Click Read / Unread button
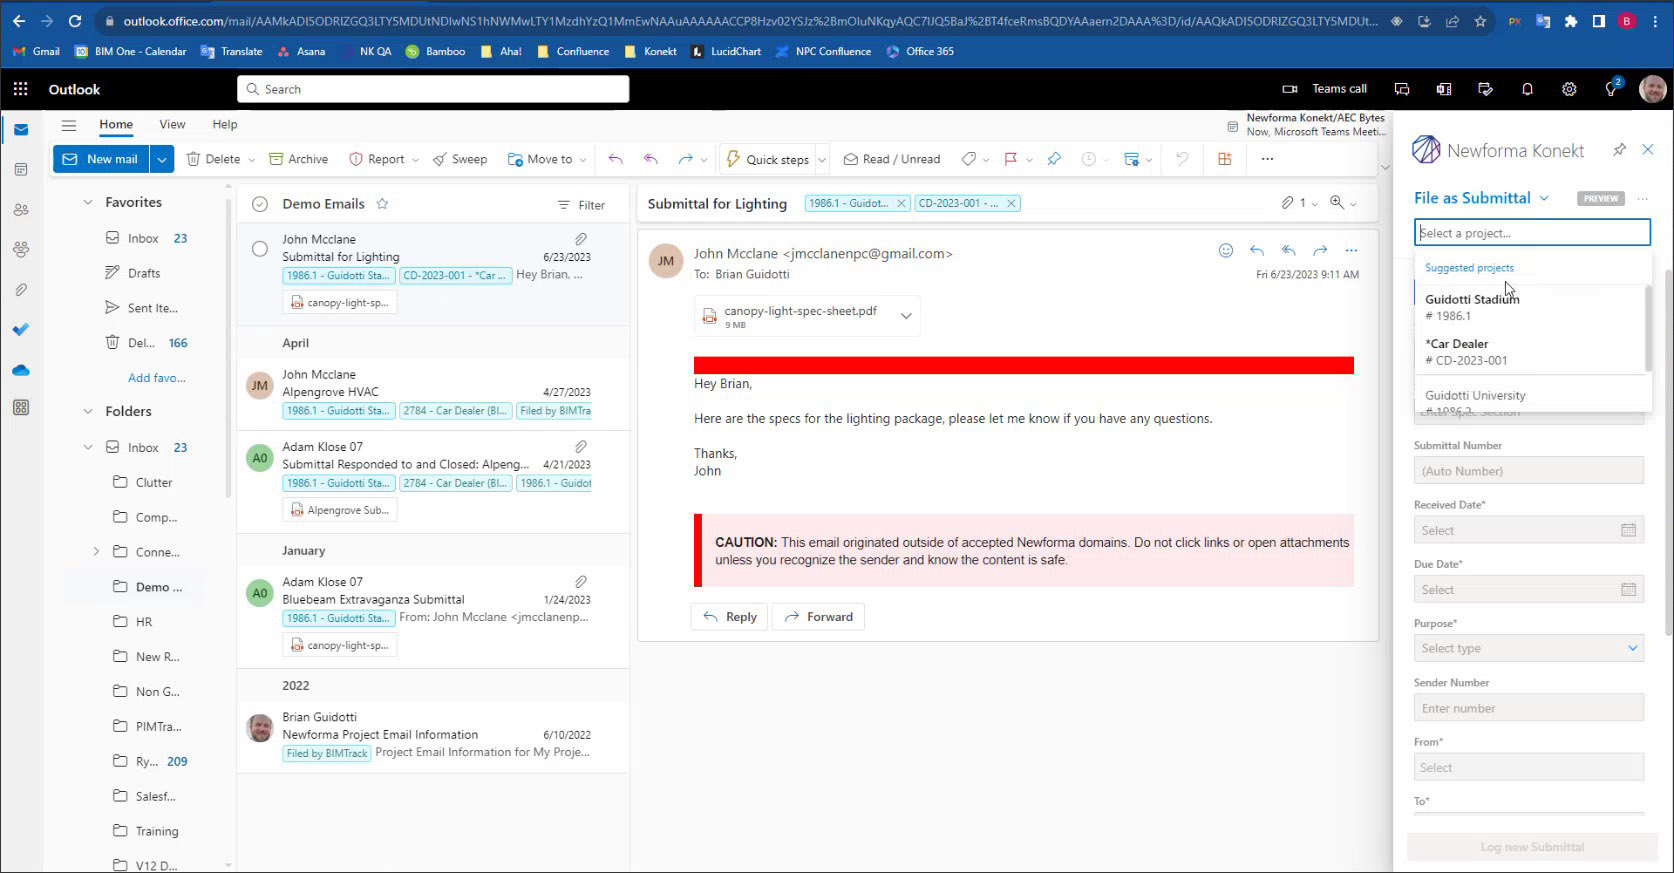Image resolution: width=1674 pixels, height=873 pixels. coord(891,159)
